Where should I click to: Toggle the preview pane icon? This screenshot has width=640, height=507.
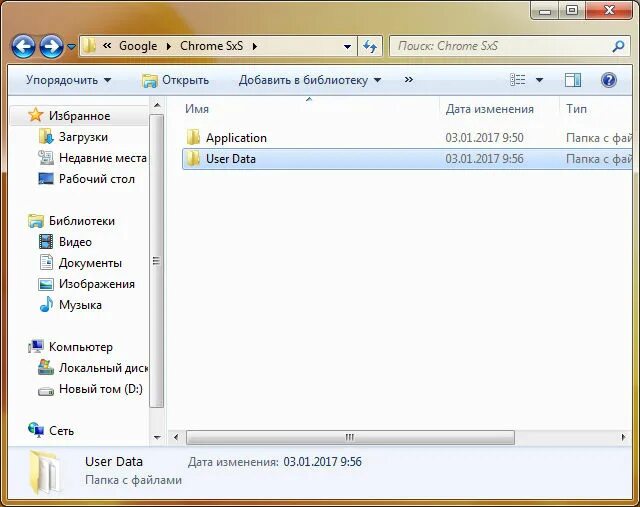click(x=573, y=80)
